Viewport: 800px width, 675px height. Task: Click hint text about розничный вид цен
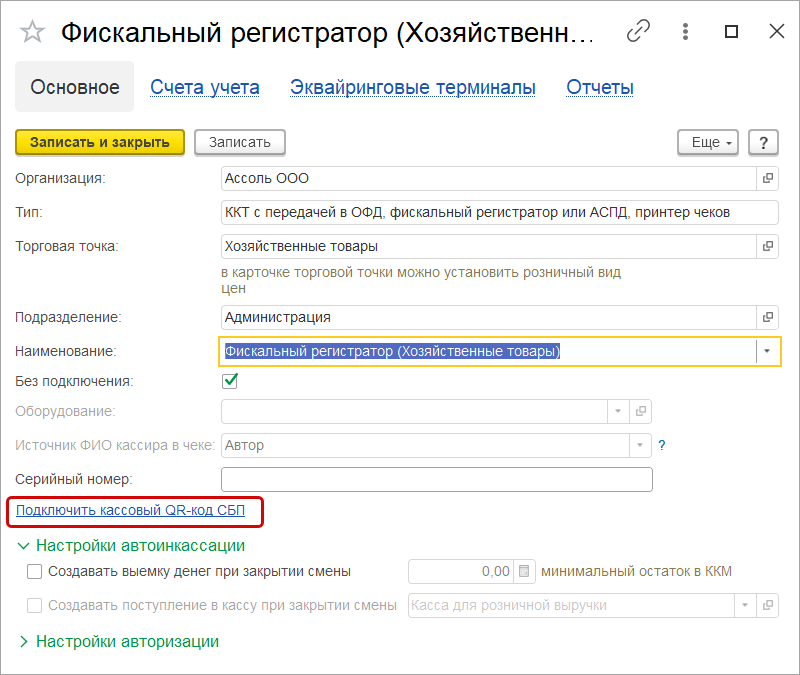[421, 280]
